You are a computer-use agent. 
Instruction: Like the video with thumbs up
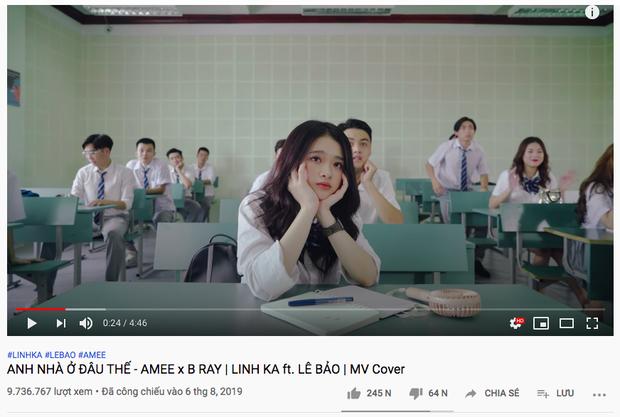[x=353, y=393]
